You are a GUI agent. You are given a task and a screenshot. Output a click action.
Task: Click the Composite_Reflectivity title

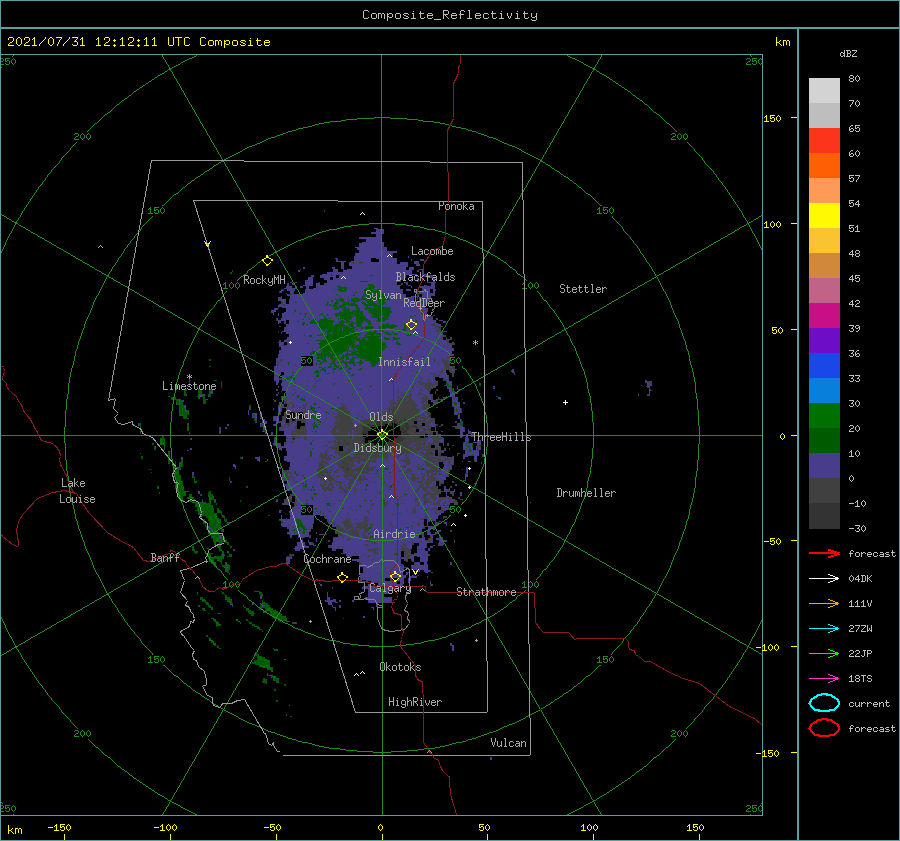[450, 15]
